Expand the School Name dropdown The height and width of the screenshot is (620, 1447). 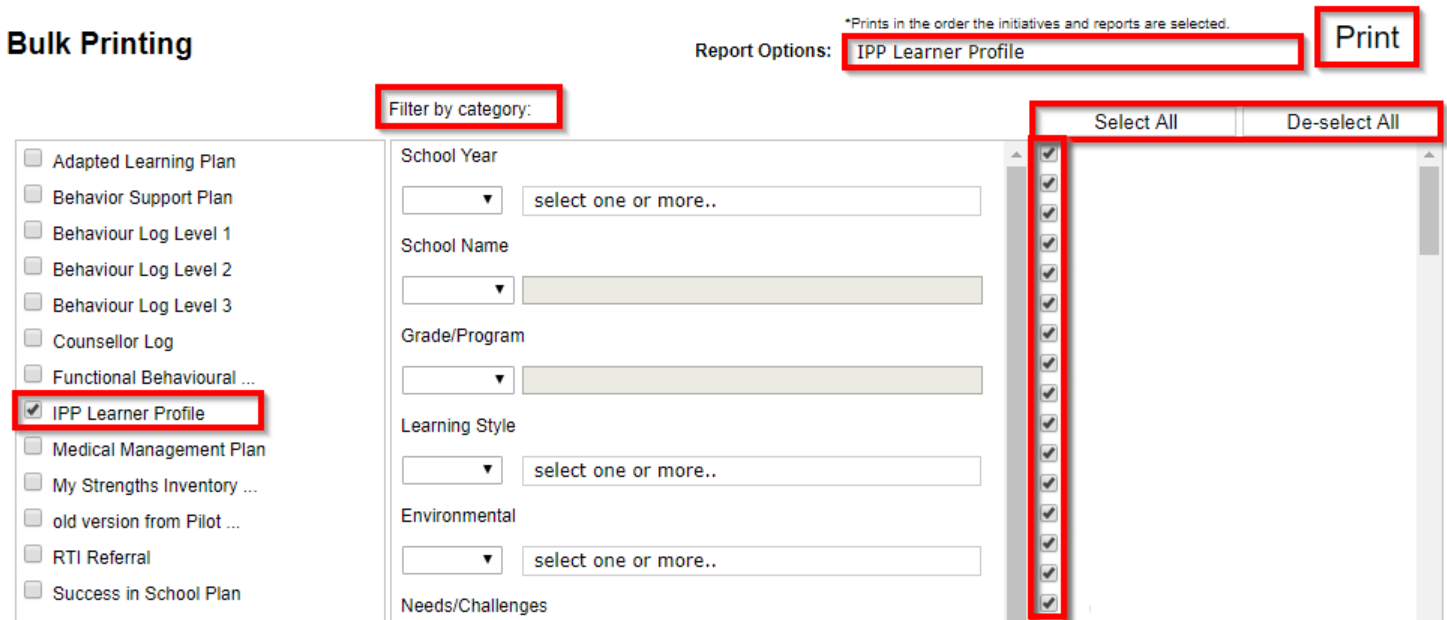458,290
